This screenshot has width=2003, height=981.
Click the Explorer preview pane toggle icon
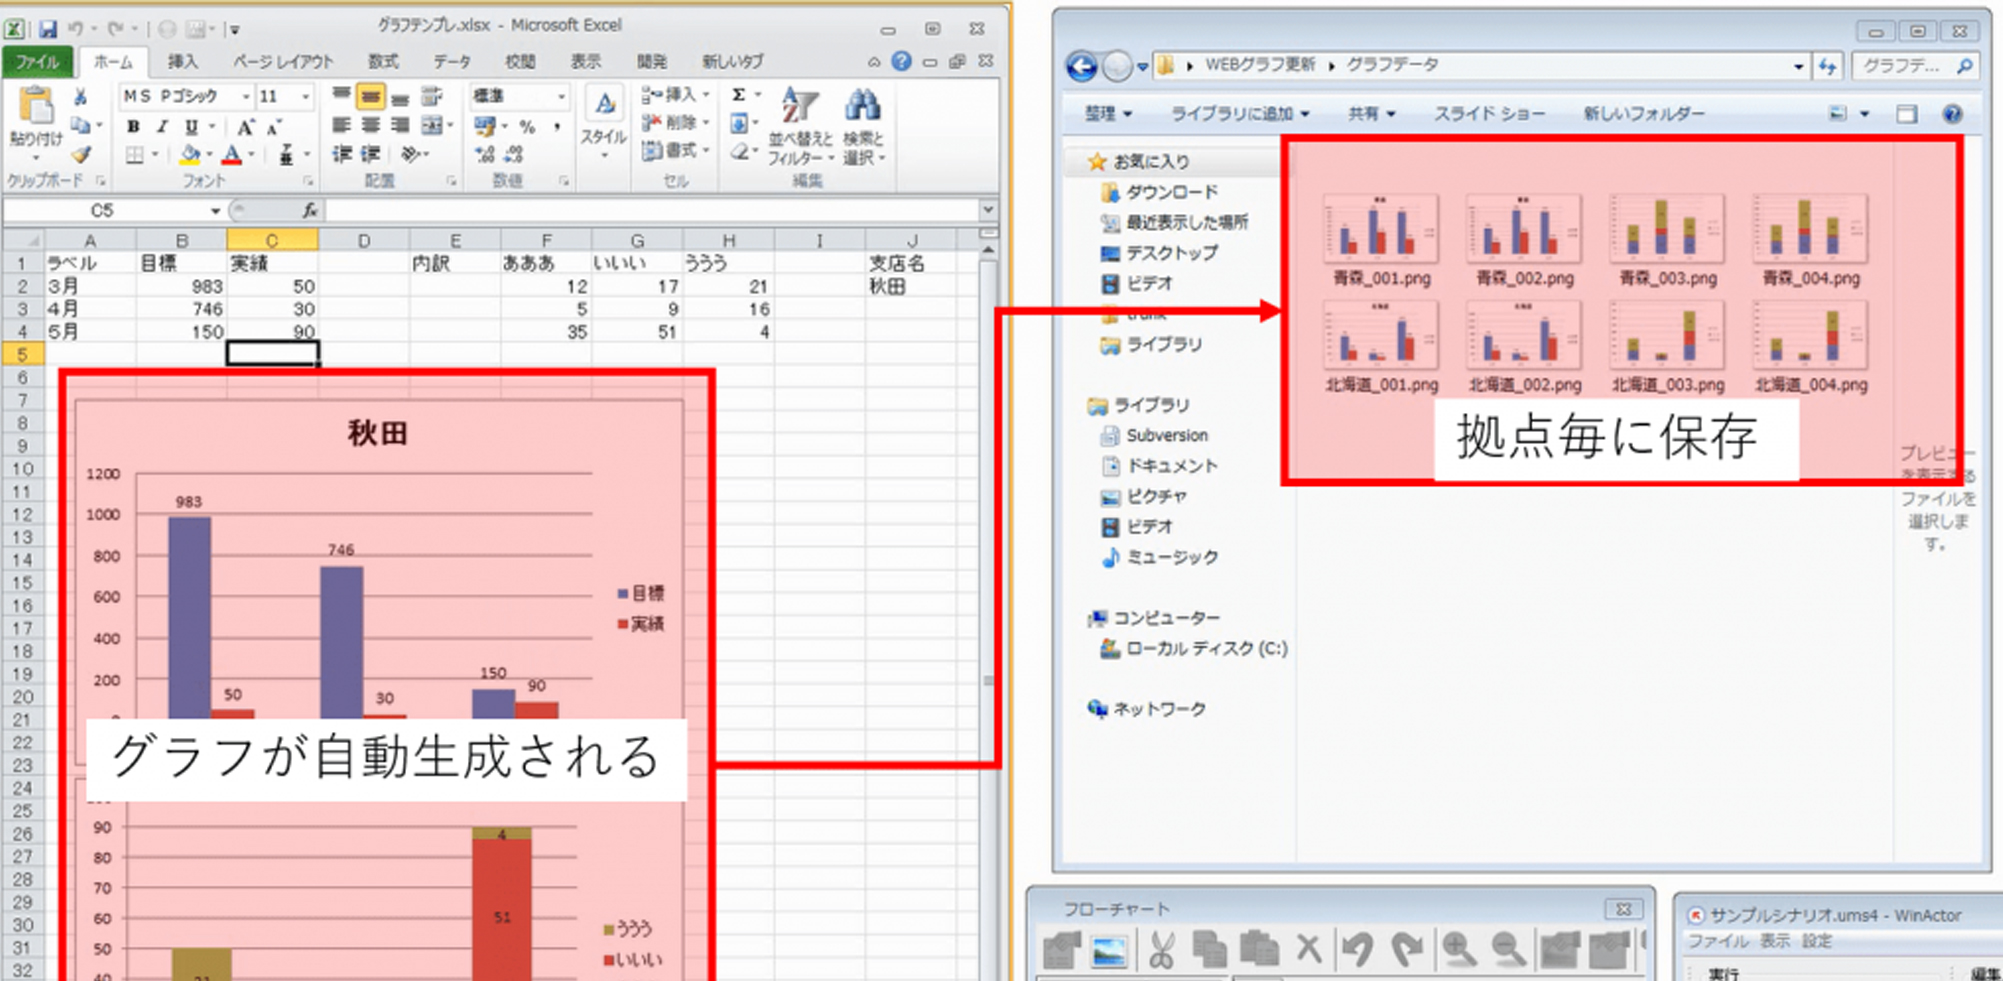pos(1907,114)
